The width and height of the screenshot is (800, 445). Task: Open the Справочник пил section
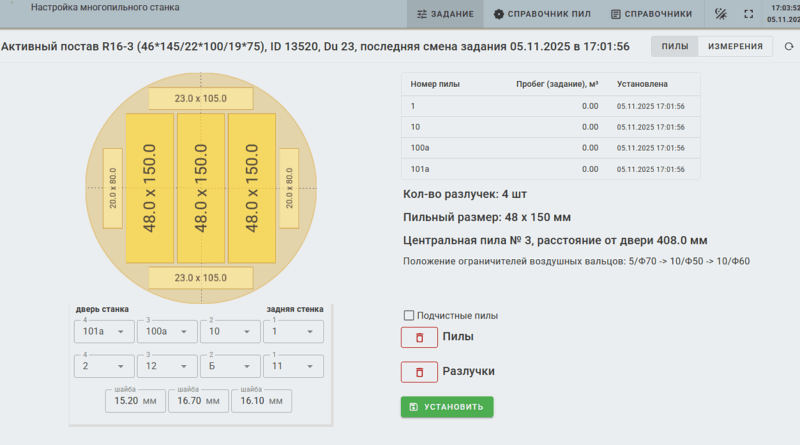click(542, 14)
